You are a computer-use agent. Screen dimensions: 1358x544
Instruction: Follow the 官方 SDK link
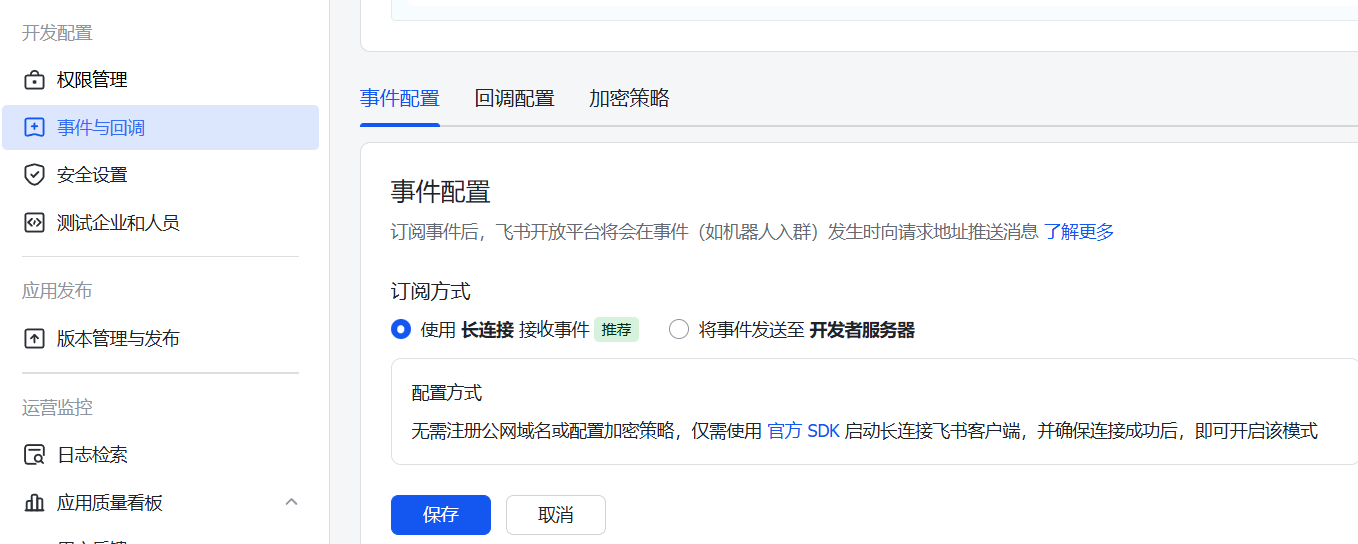[x=803, y=431]
